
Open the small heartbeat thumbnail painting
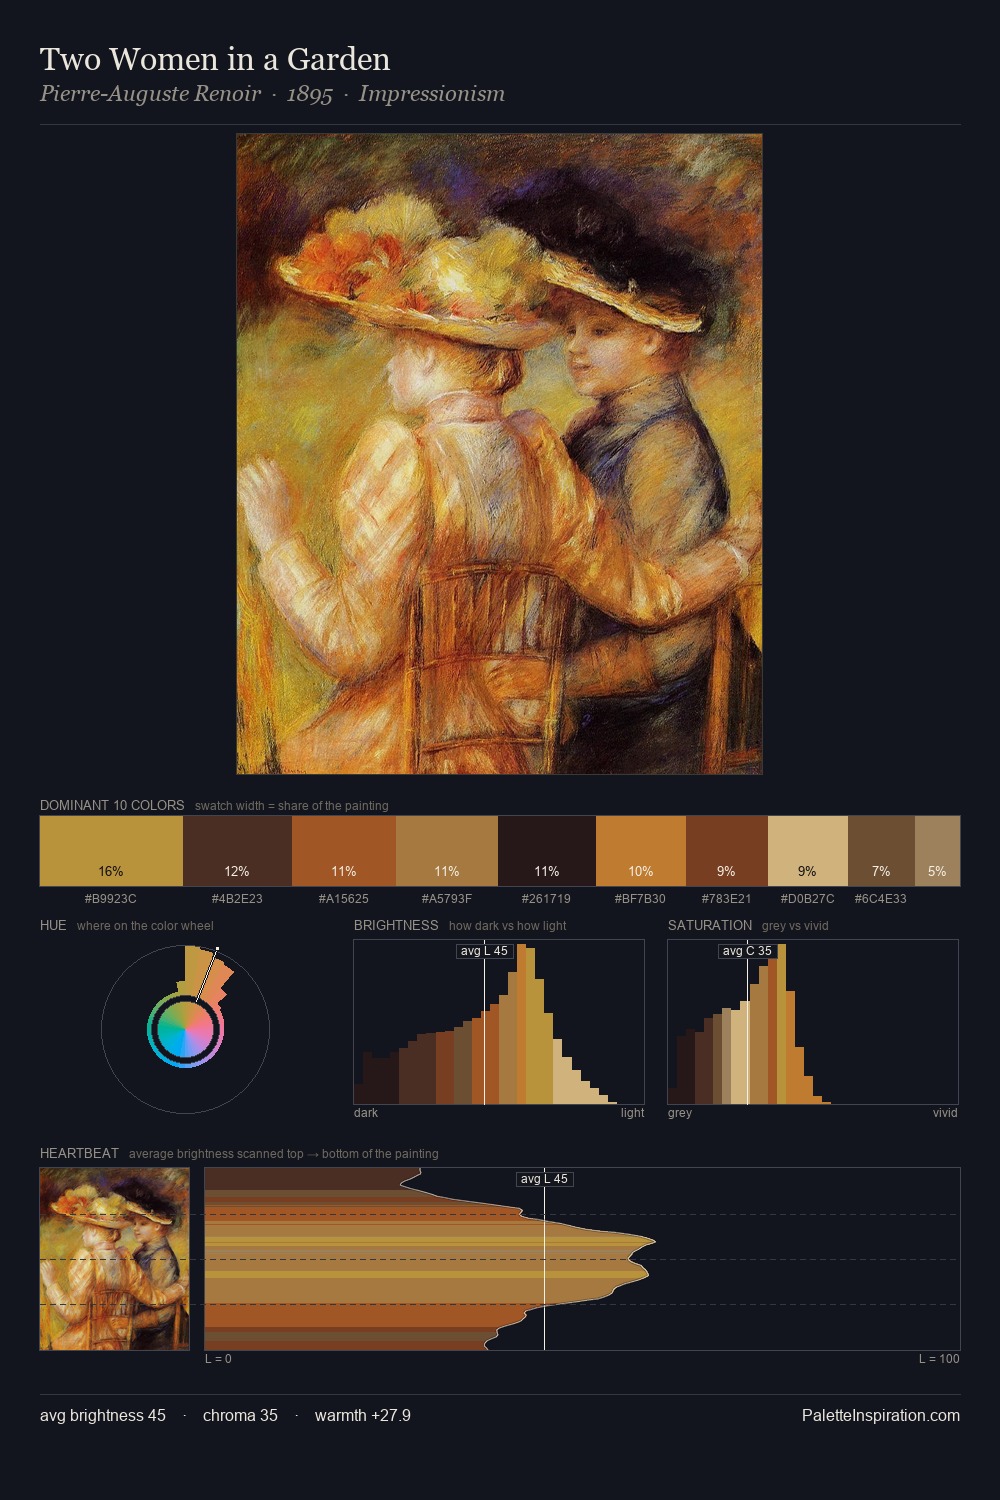(114, 1259)
